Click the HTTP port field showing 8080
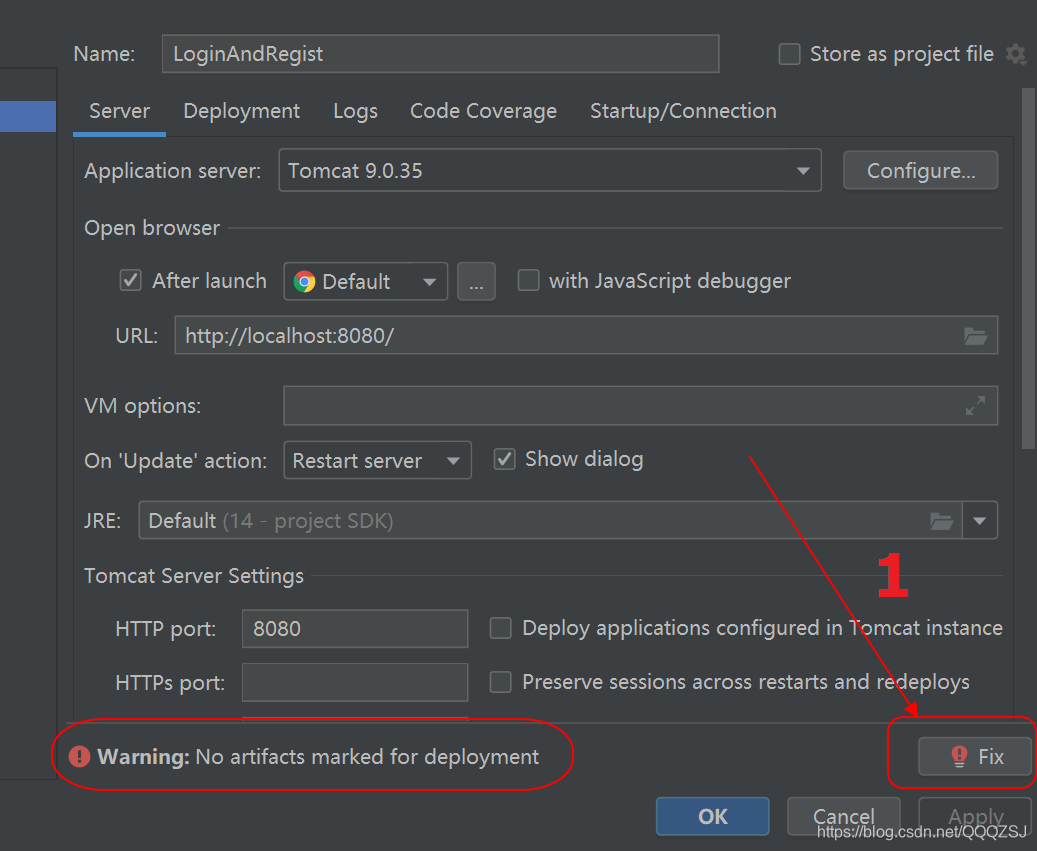 pyautogui.click(x=355, y=628)
